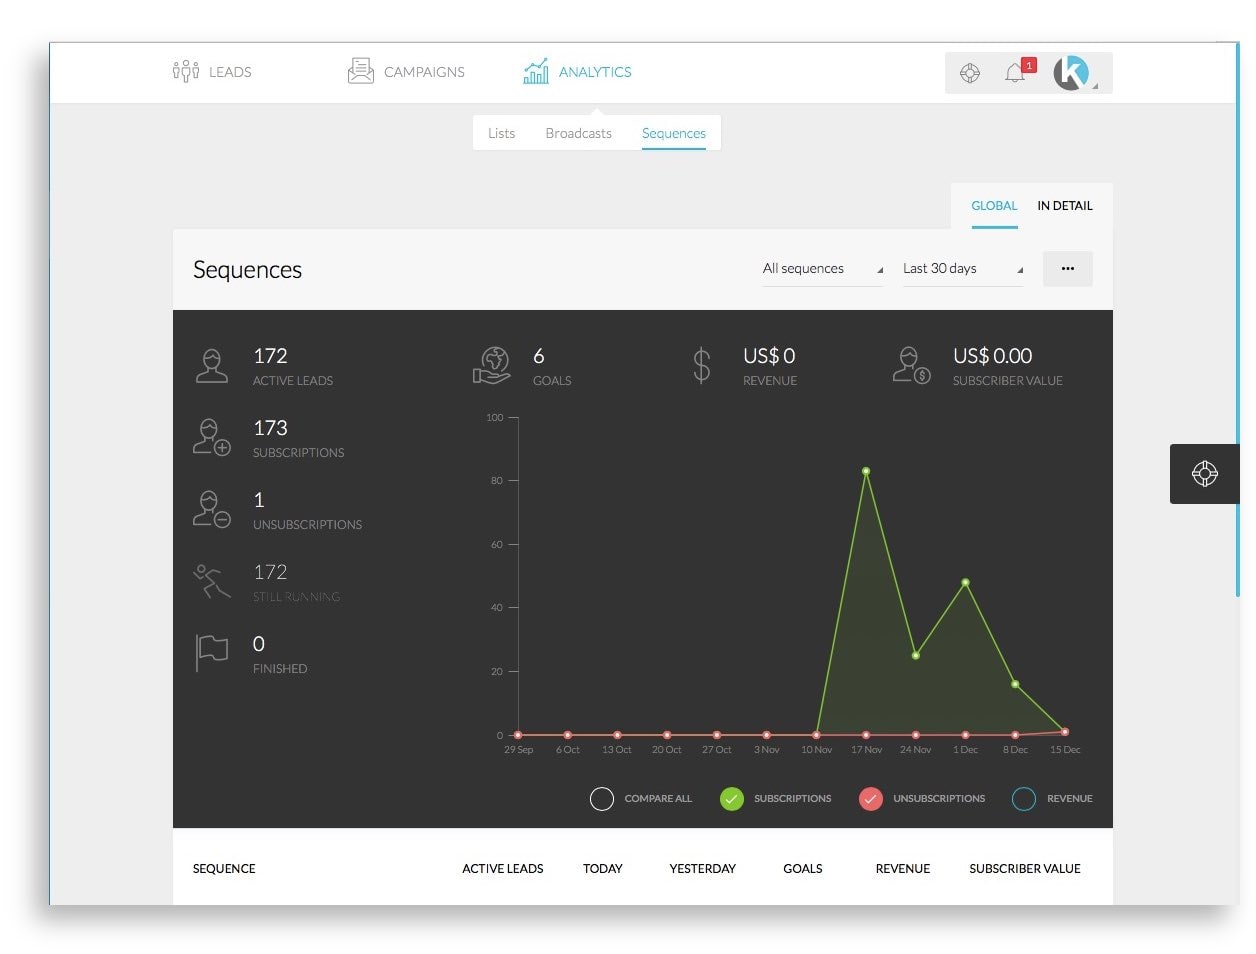Screen dimensions: 1256x954
Task: Enable the Revenue chart series
Action: click(x=1024, y=799)
